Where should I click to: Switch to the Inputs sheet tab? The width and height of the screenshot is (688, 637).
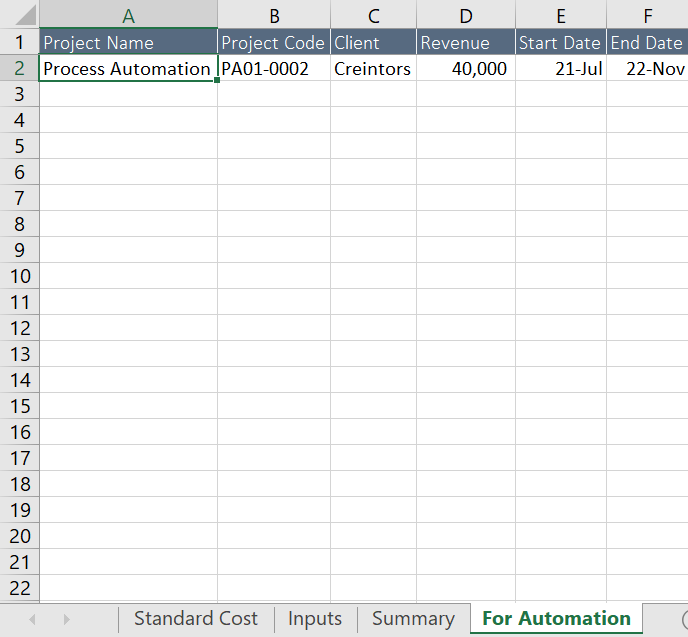click(x=315, y=619)
